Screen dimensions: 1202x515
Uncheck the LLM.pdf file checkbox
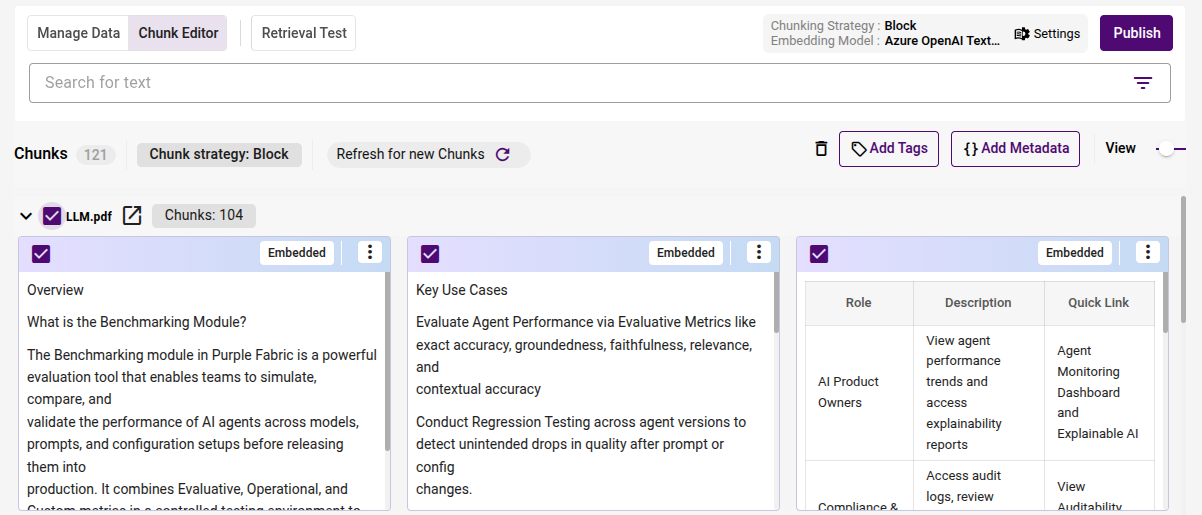point(52,216)
